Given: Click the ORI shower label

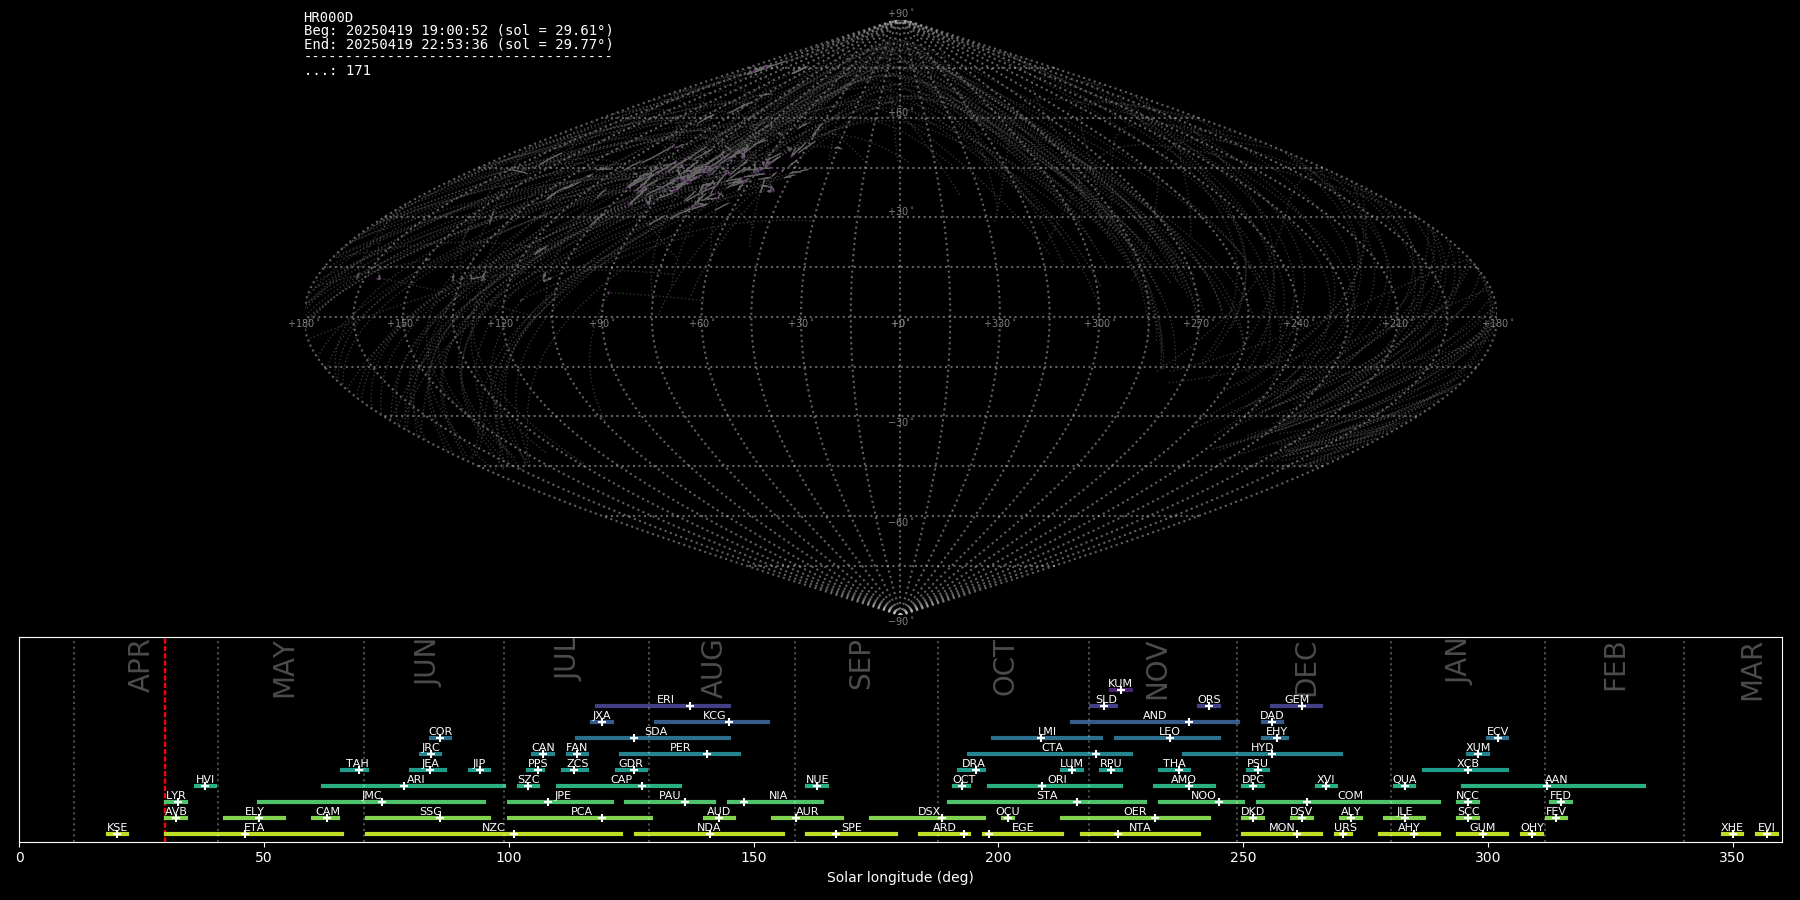Looking at the screenshot, I should click(x=1057, y=780).
